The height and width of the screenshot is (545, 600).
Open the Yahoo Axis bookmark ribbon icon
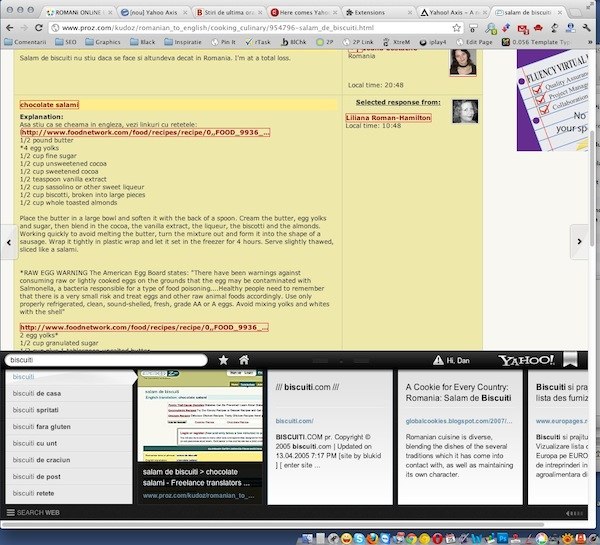click(x=570, y=360)
